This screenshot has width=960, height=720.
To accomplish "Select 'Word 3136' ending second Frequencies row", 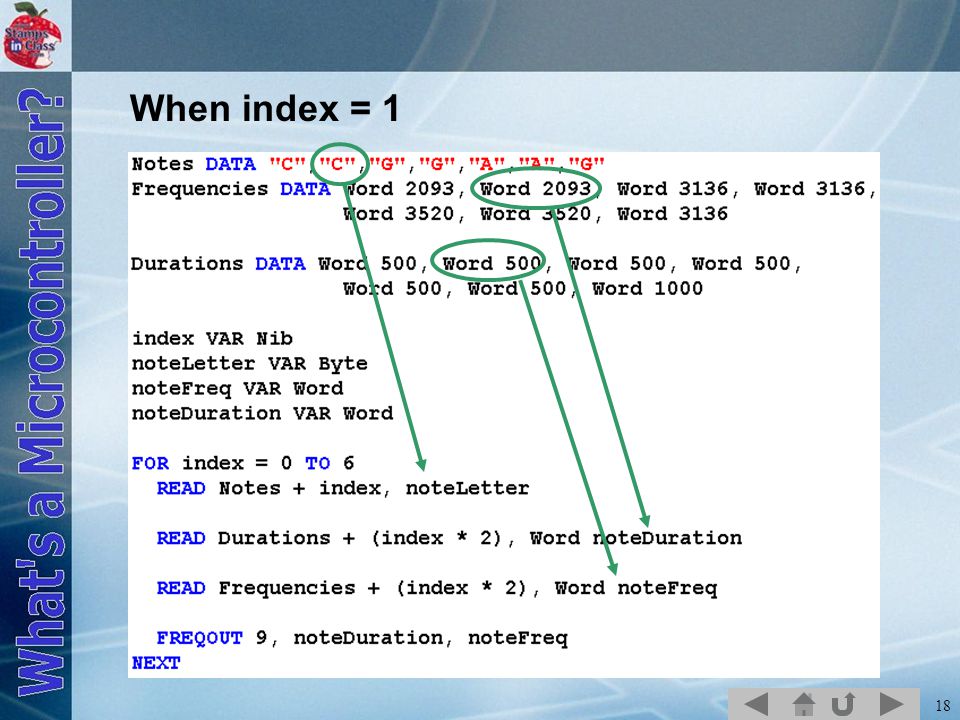I will [672, 213].
